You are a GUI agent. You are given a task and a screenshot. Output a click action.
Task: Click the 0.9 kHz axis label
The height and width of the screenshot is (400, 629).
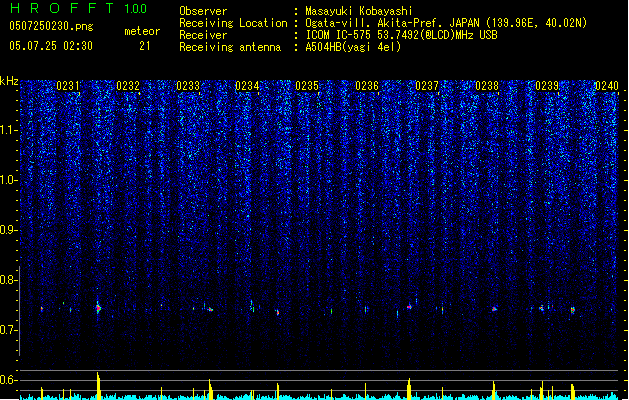[9, 230]
